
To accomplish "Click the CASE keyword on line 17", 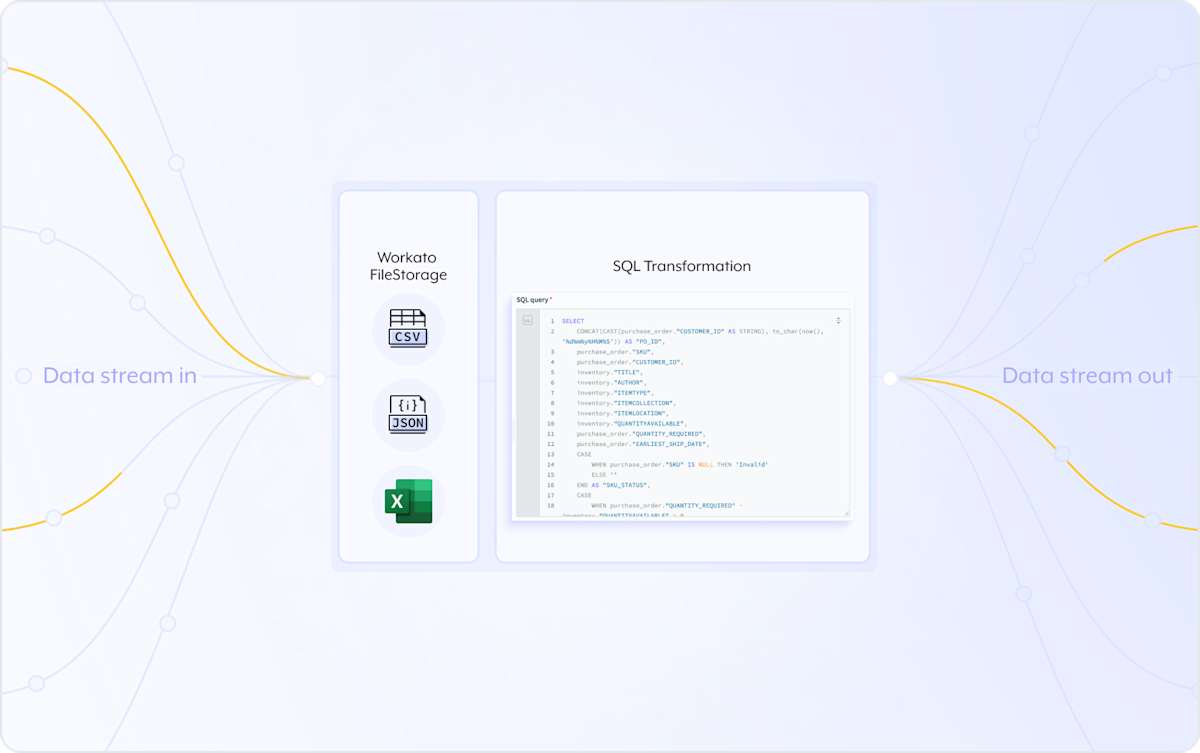I will tap(584, 495).
